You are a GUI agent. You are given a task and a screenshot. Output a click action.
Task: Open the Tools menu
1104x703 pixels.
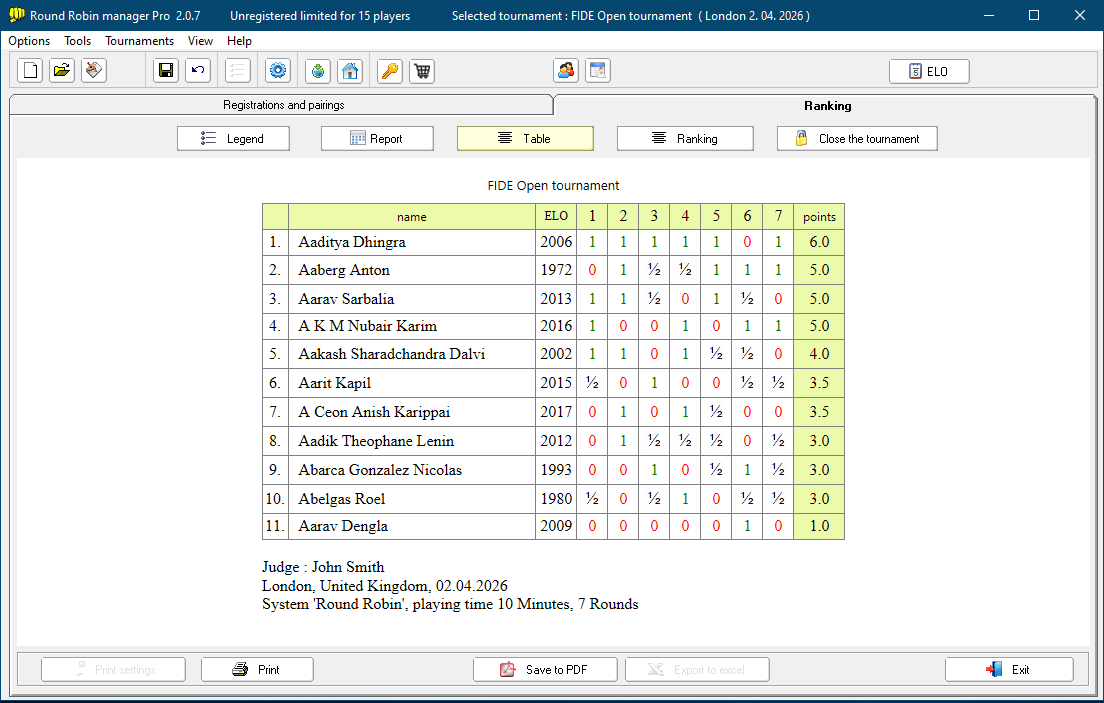[77, 41]
